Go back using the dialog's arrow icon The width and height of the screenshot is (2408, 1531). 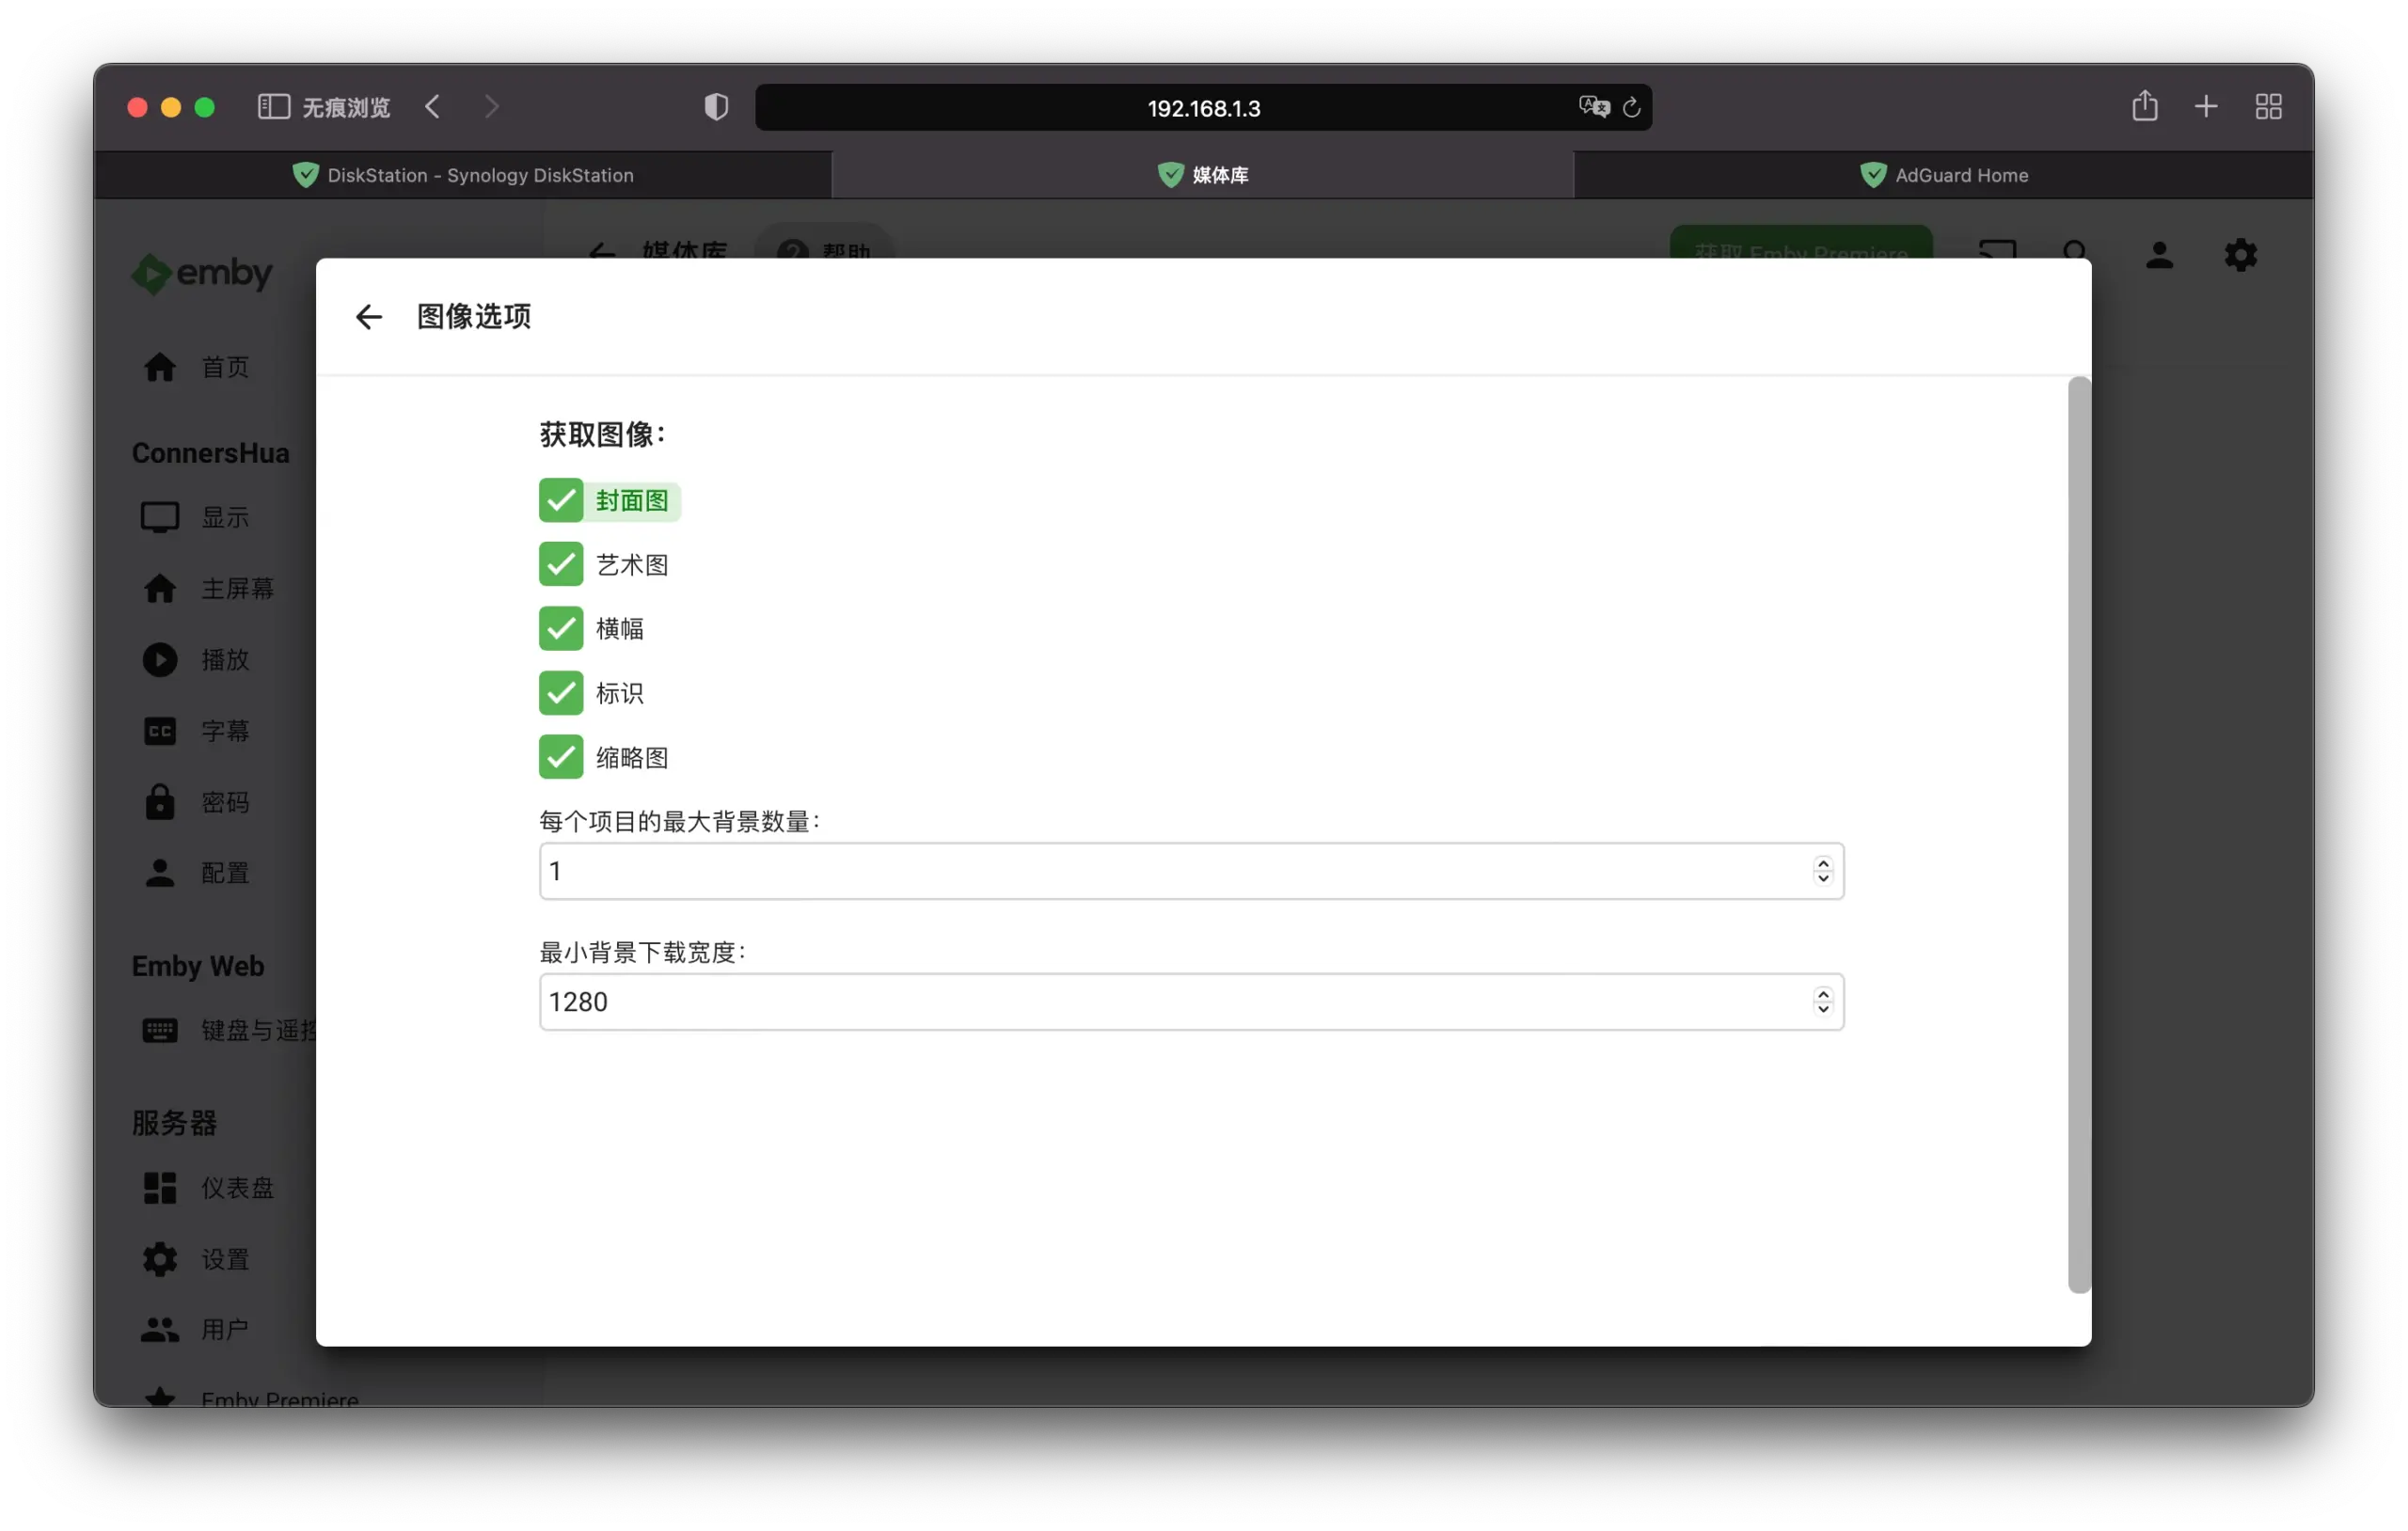click(369, 317)
